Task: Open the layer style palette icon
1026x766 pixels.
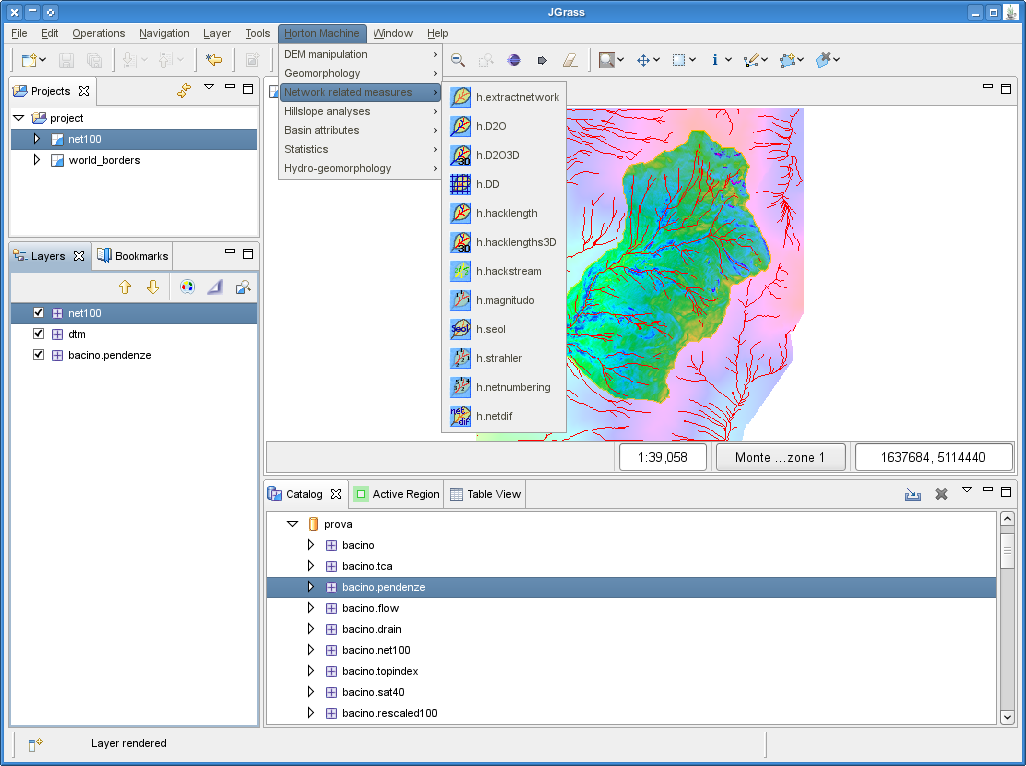Action: click(187, 287)
